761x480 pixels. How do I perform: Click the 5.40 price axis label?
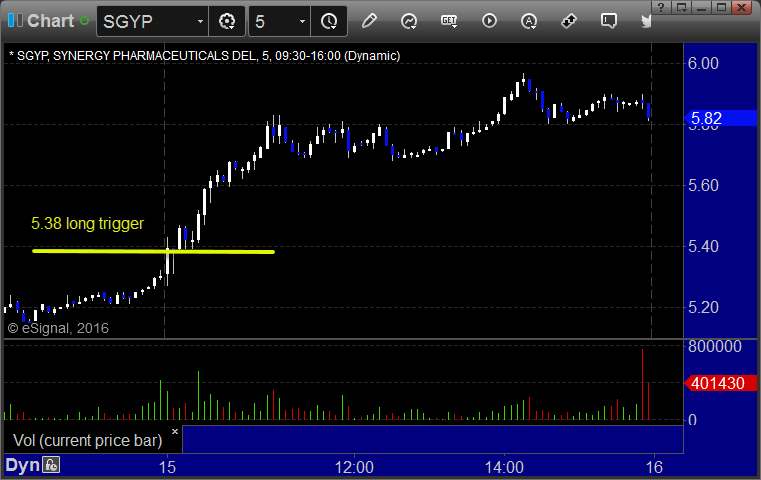click(x=703, y=246)
